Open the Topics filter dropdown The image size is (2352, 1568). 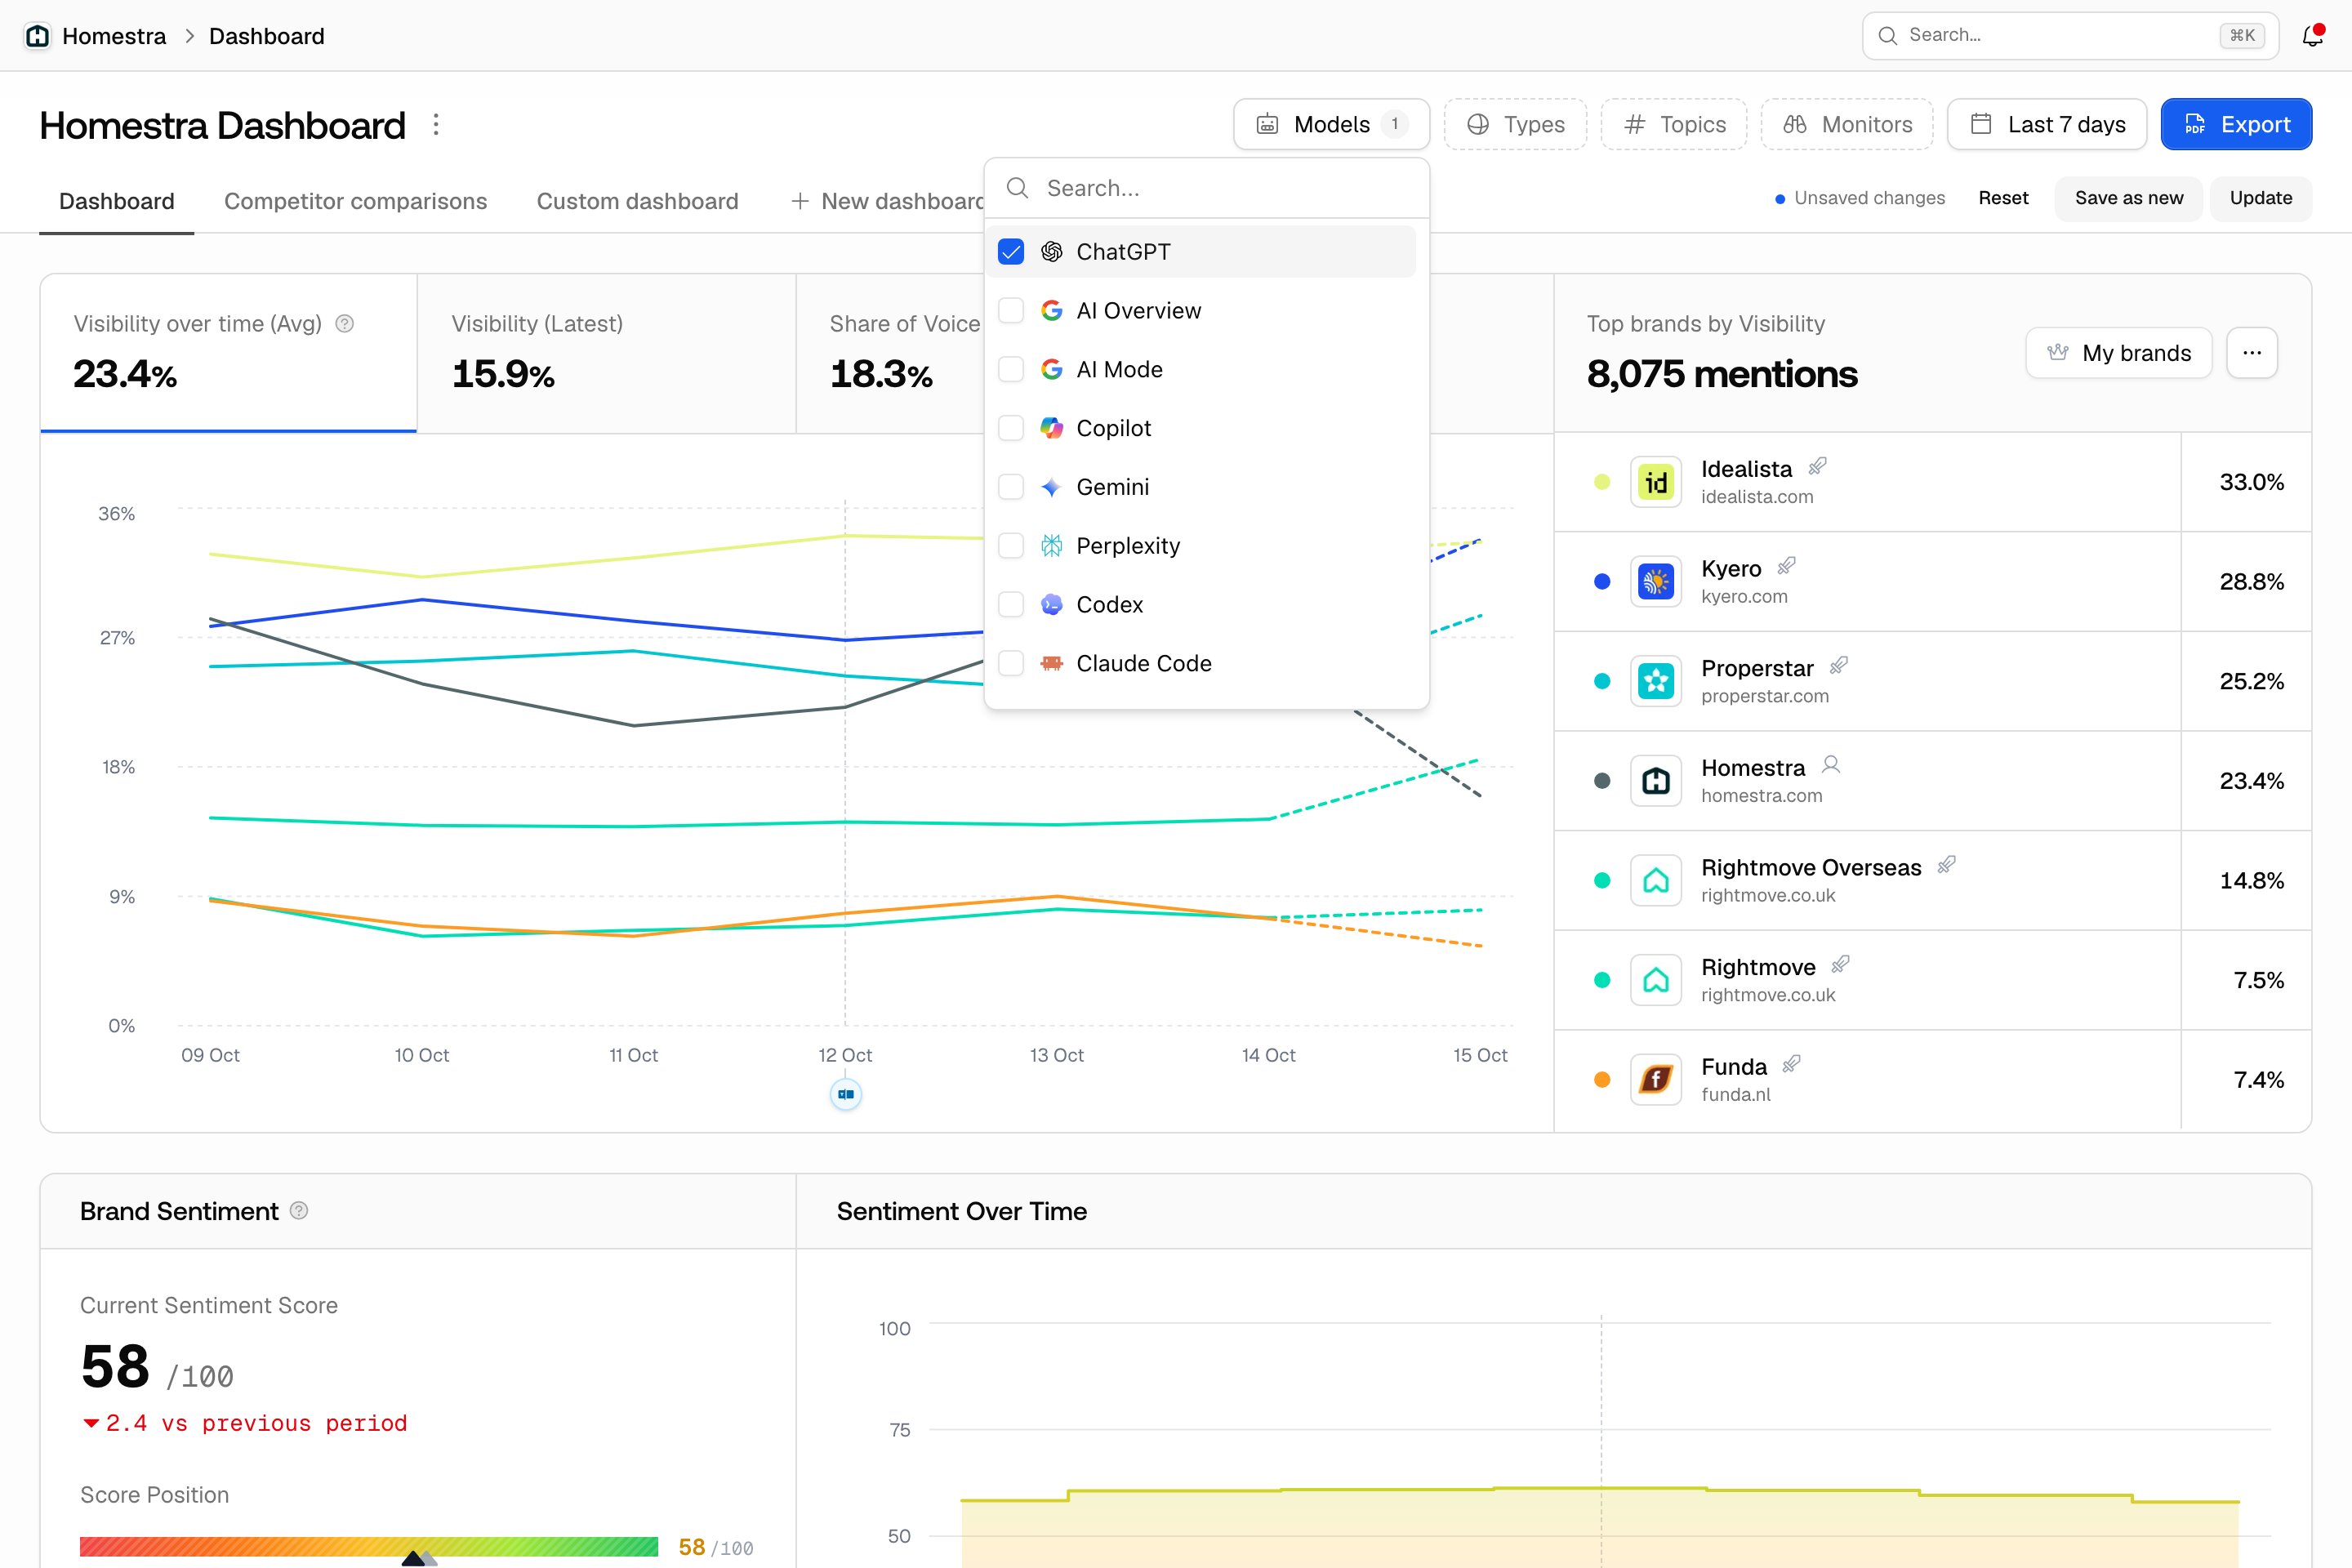(1674, 125)
